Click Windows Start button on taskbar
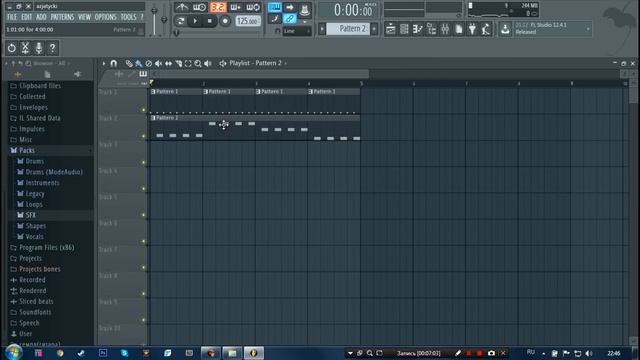 (x=13, y=352)
